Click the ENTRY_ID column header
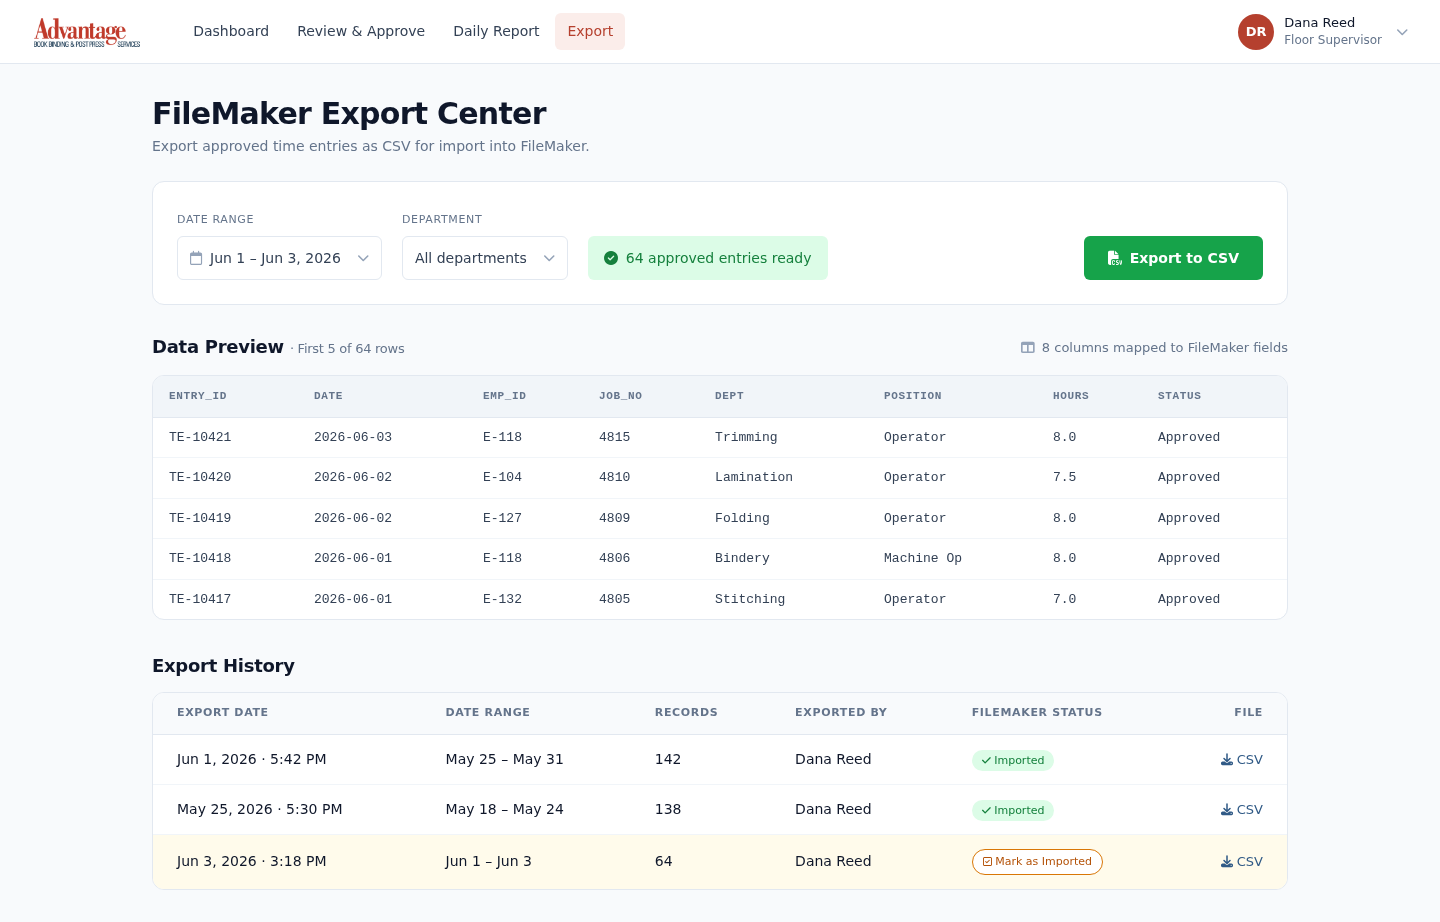Screen dimensions: 1440x922 (x=198, y=396)
